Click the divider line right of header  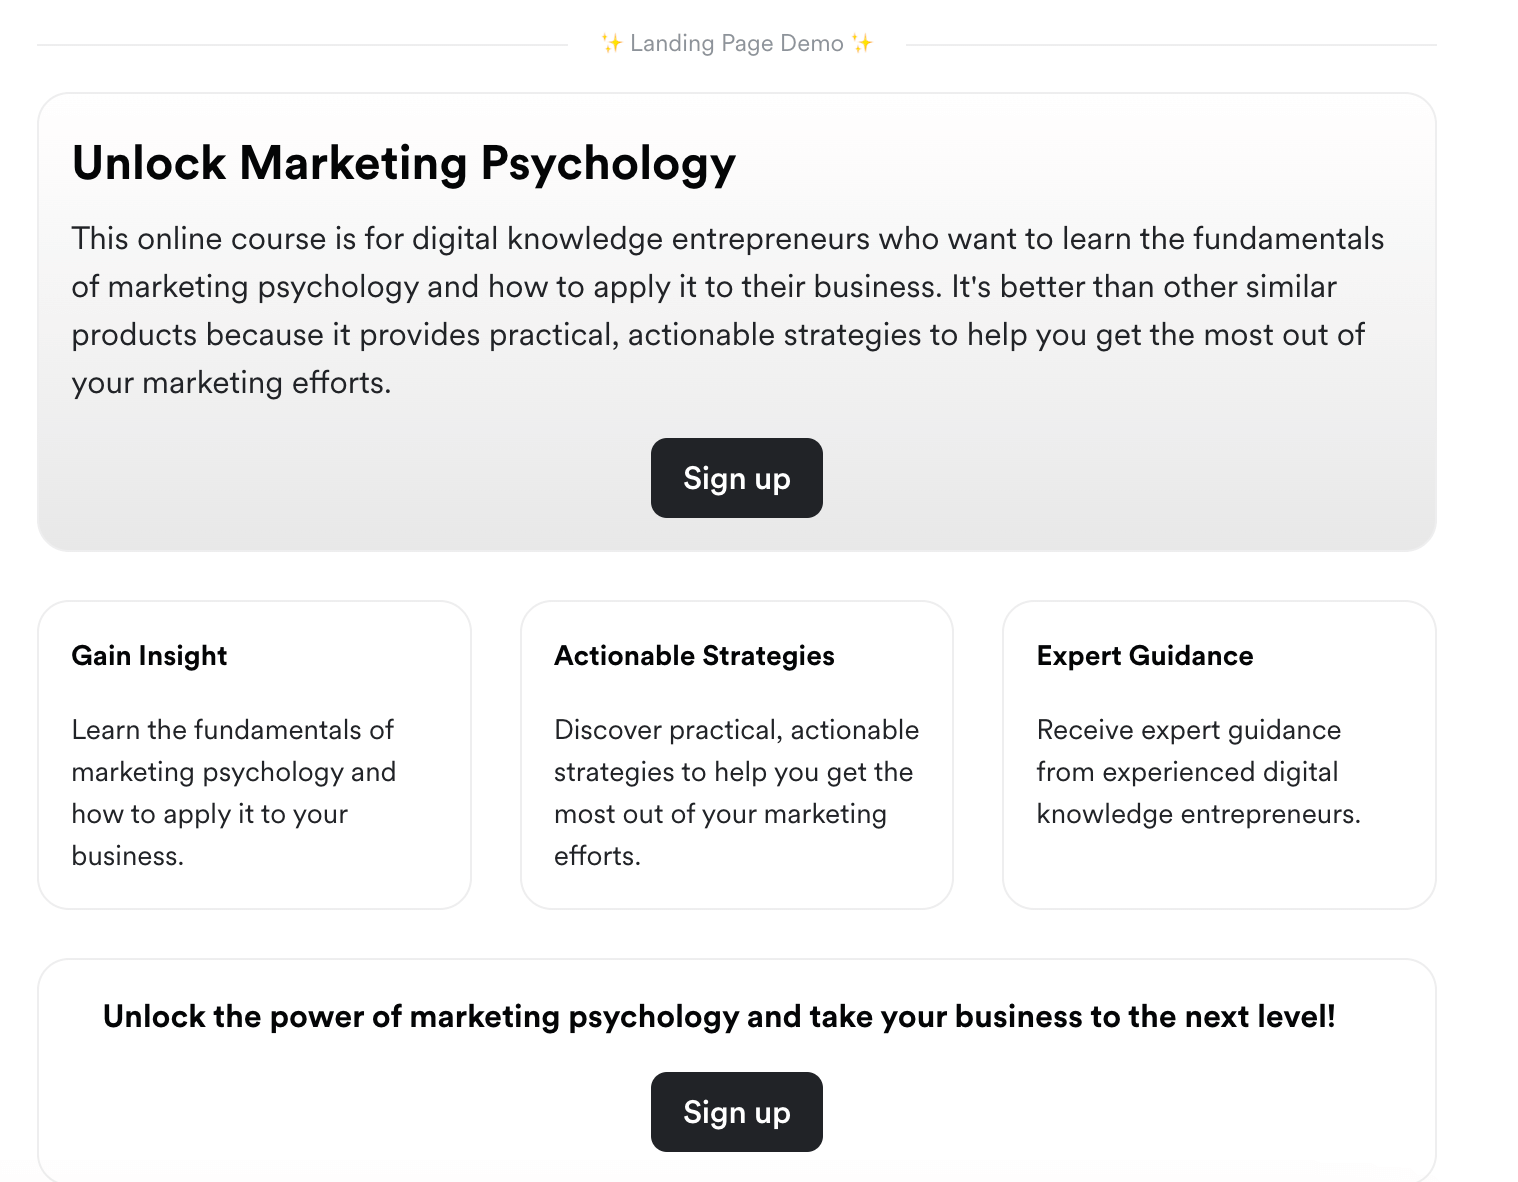pyautogui.click(x=1171, y=45)
